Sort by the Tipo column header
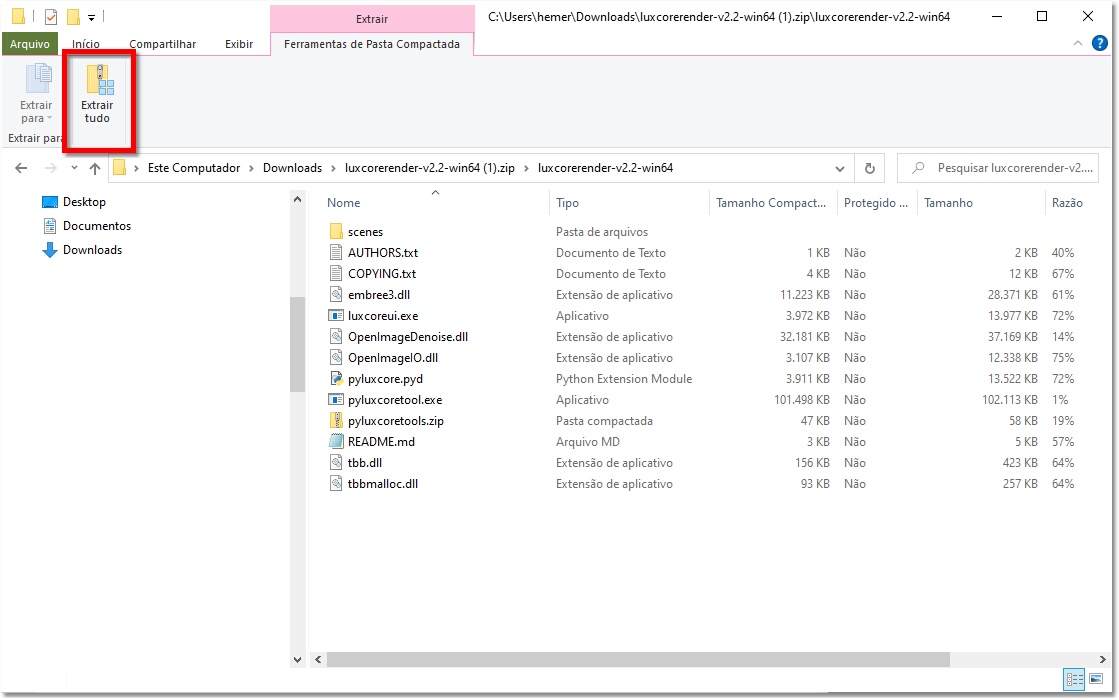The width and height of the screenshot is (1119, 700). point(629,203)
